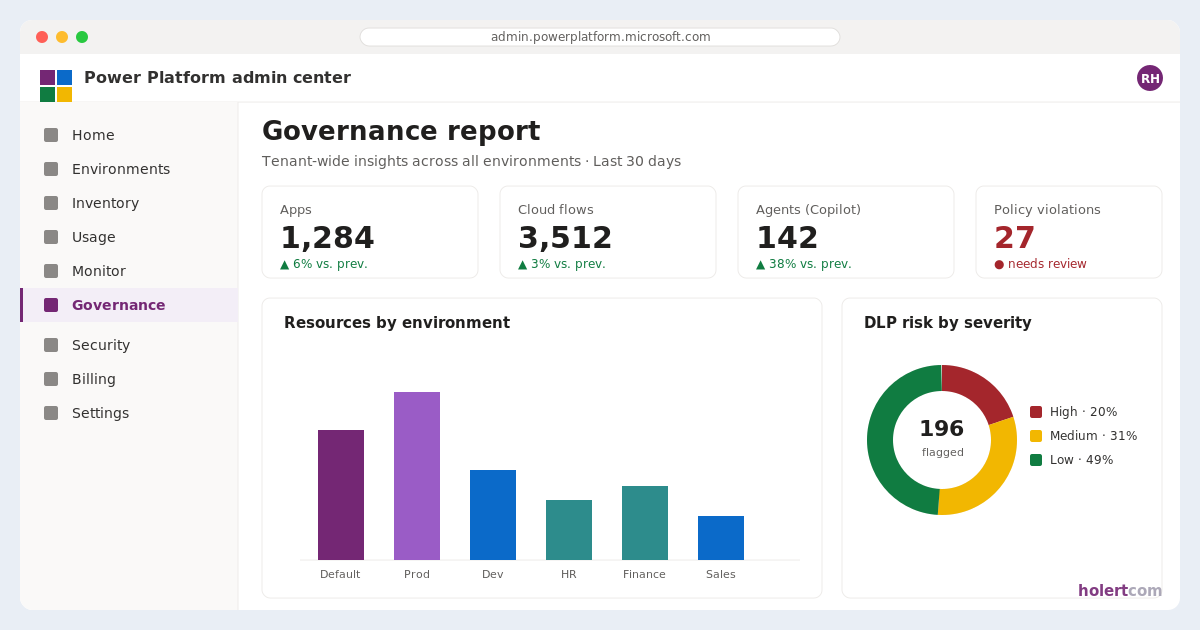Click '38% vs. prev.' trend text
The width and height of the screenshot is (1200, 630).
tap(810, 264)
